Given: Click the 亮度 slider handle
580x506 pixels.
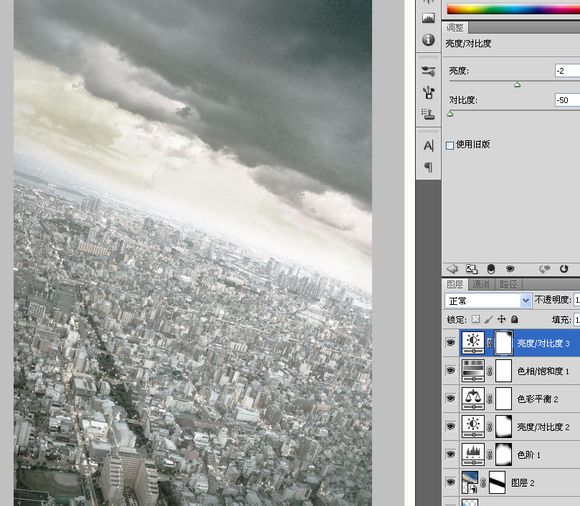Looking at the screenshot, I should coord(517,85).
